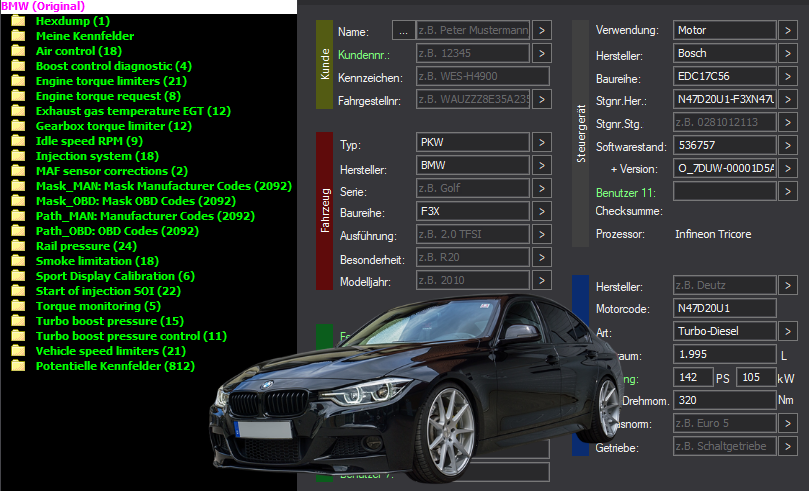Screen dimensions: 809x491
Task: Open the Ausführung arrow button
Action: 541,234
